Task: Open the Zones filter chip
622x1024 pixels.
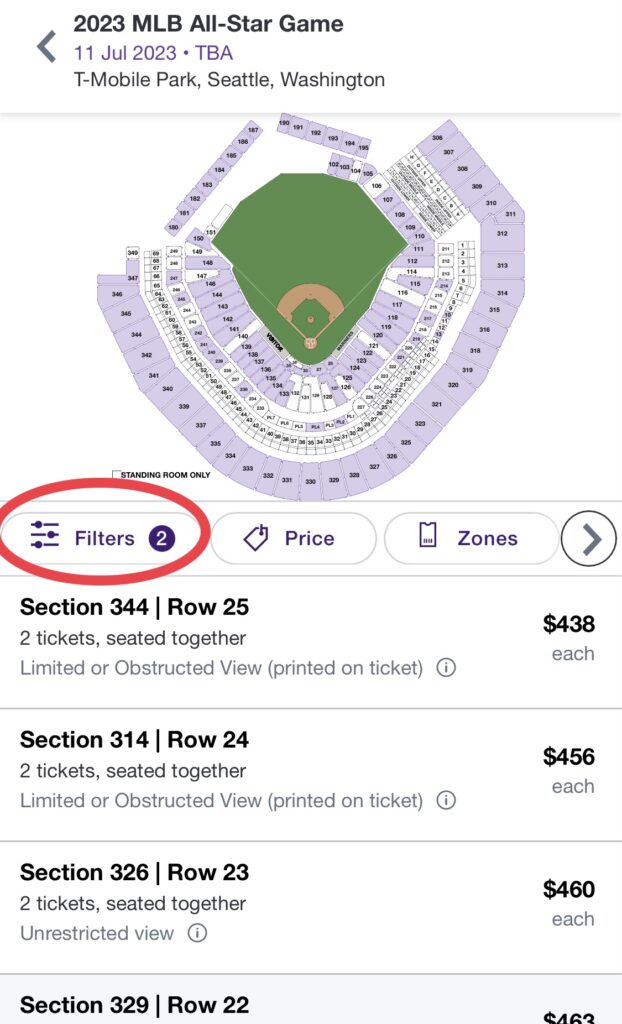Action: 471,538
